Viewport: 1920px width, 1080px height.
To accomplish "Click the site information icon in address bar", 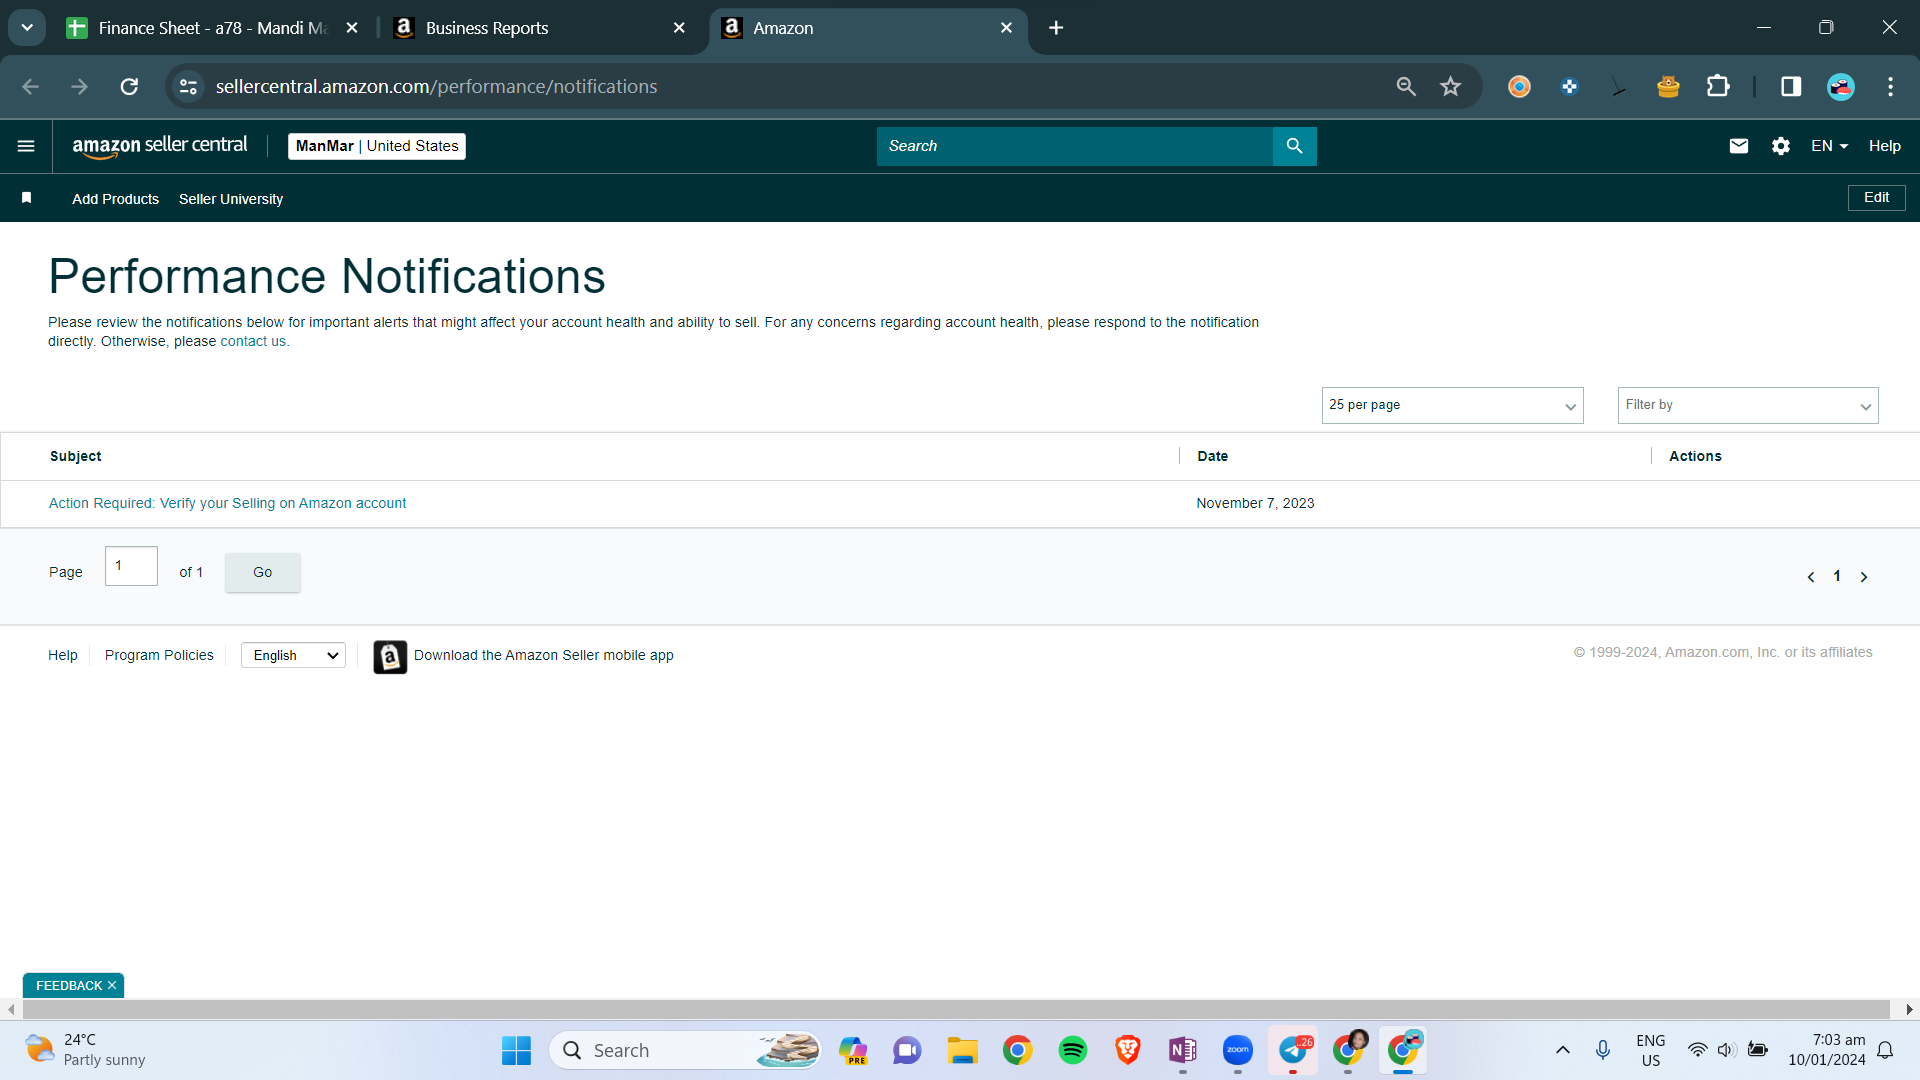I will pos(188,87).
